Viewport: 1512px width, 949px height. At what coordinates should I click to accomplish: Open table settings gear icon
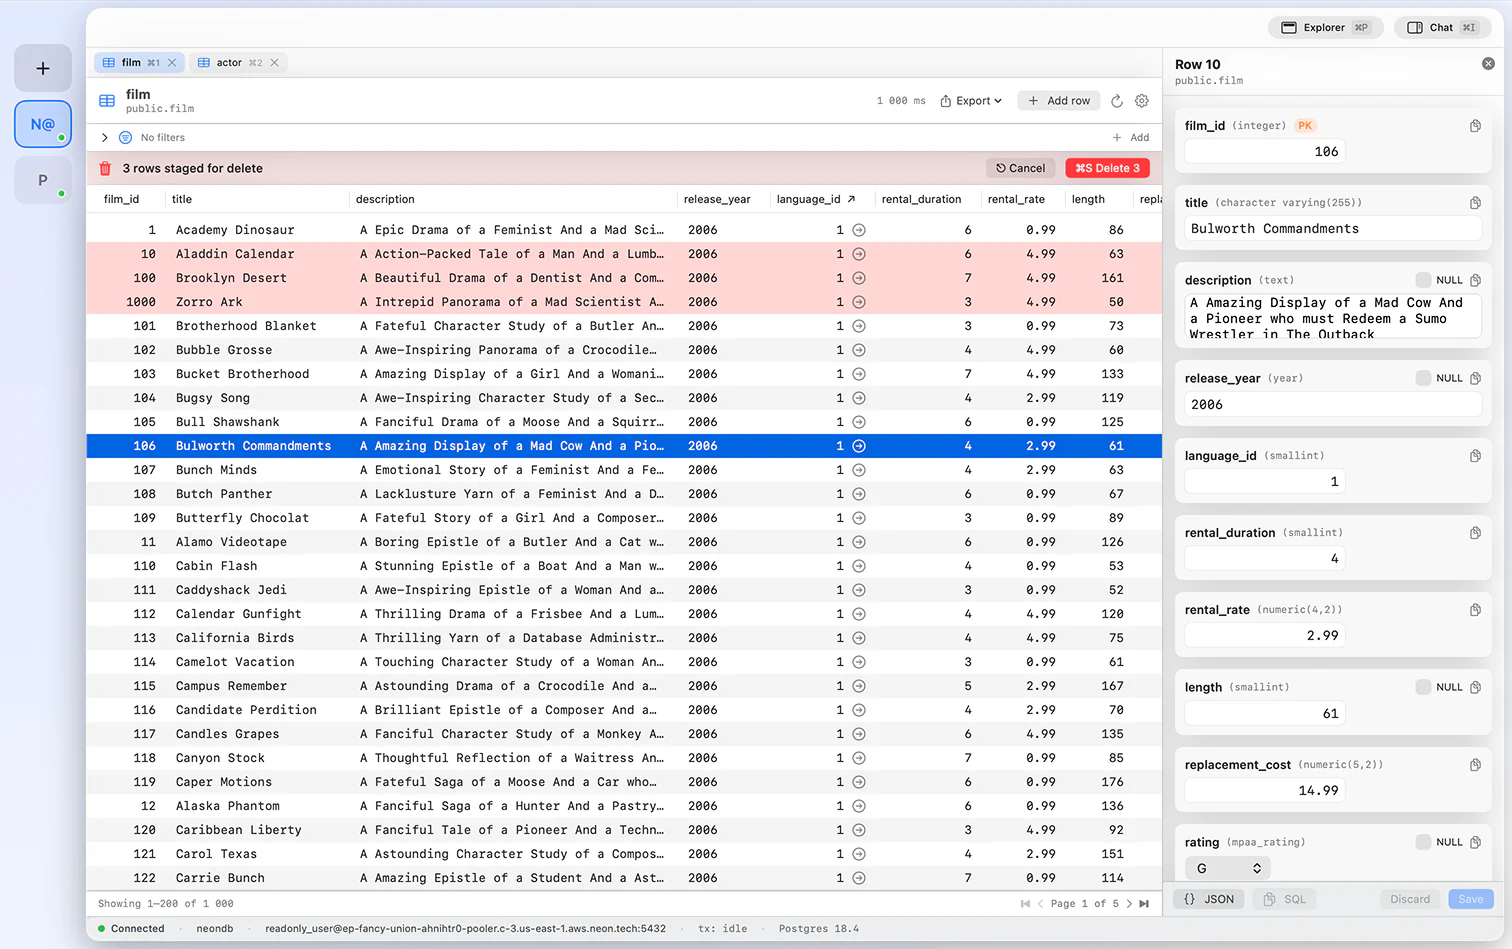click(x=1142, y=101)
